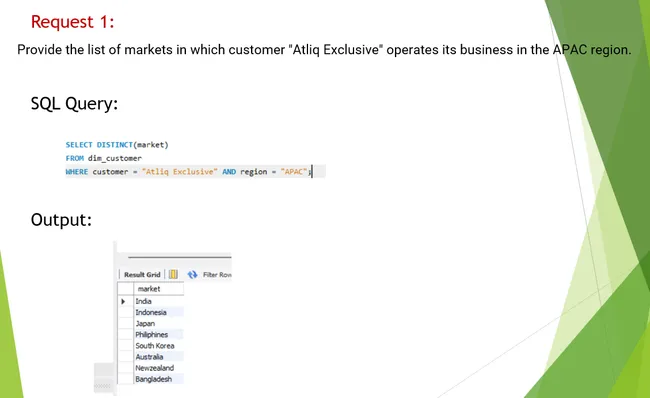Select the Indonesia row
Image resolution: width=650 pixels, height=398 pixels.
point(159,312)
